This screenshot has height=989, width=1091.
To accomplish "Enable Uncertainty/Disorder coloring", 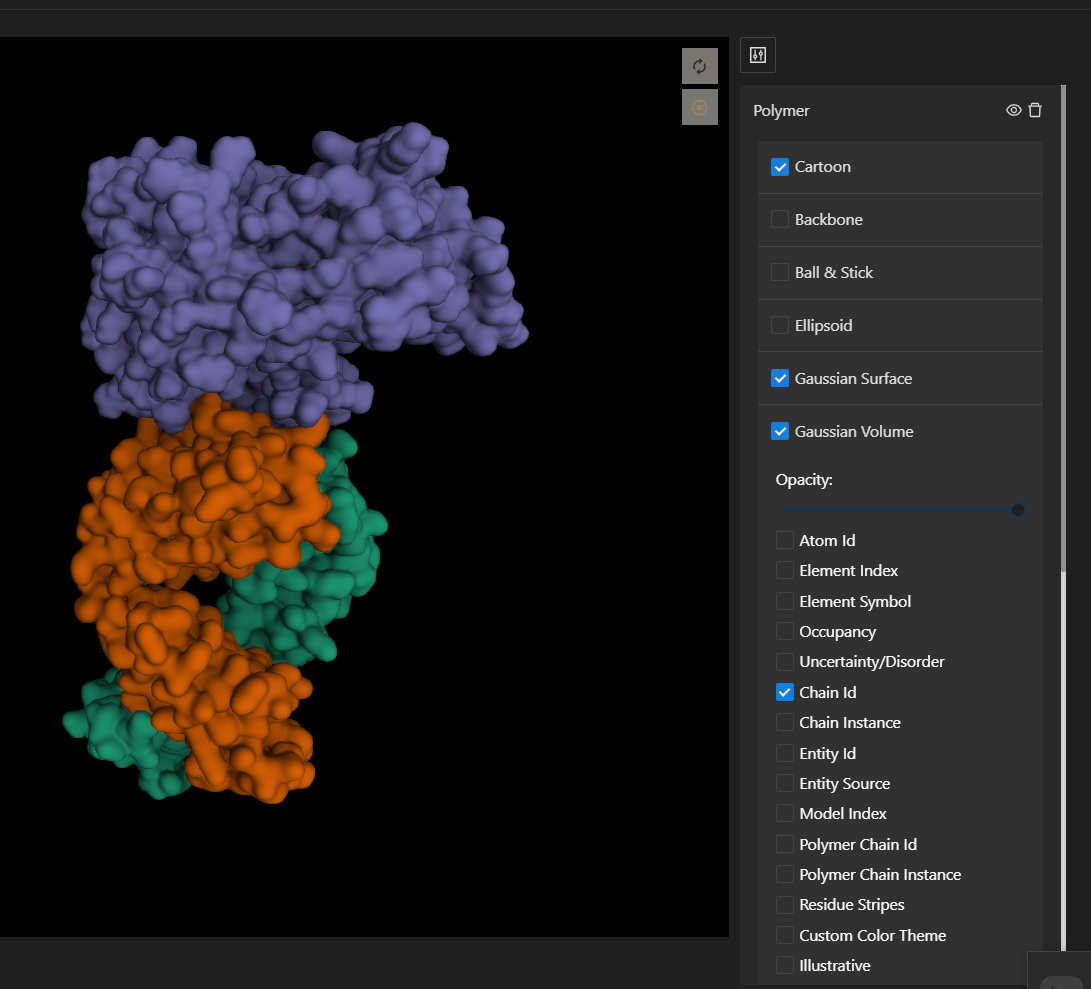I will [x=785, y=662].
